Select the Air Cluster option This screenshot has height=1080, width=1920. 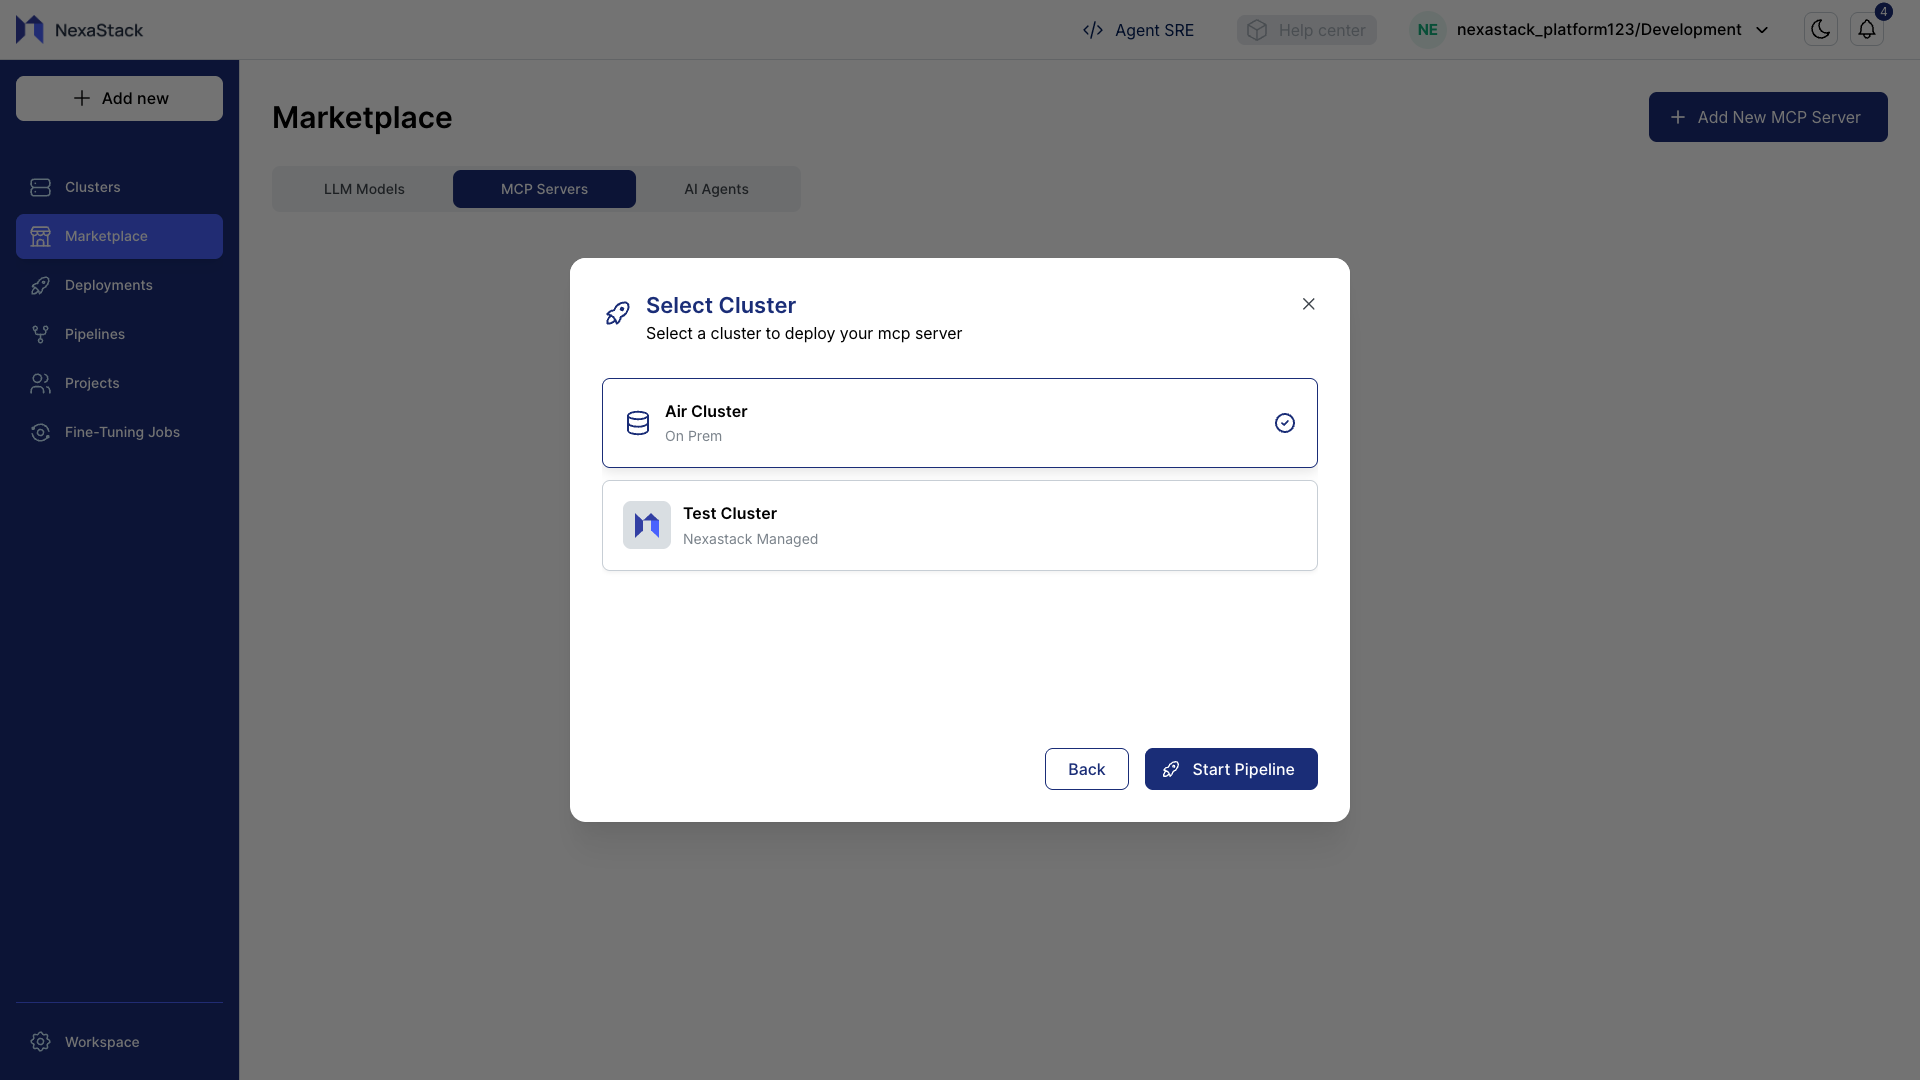pyautogui.click(x=958, y=423)
